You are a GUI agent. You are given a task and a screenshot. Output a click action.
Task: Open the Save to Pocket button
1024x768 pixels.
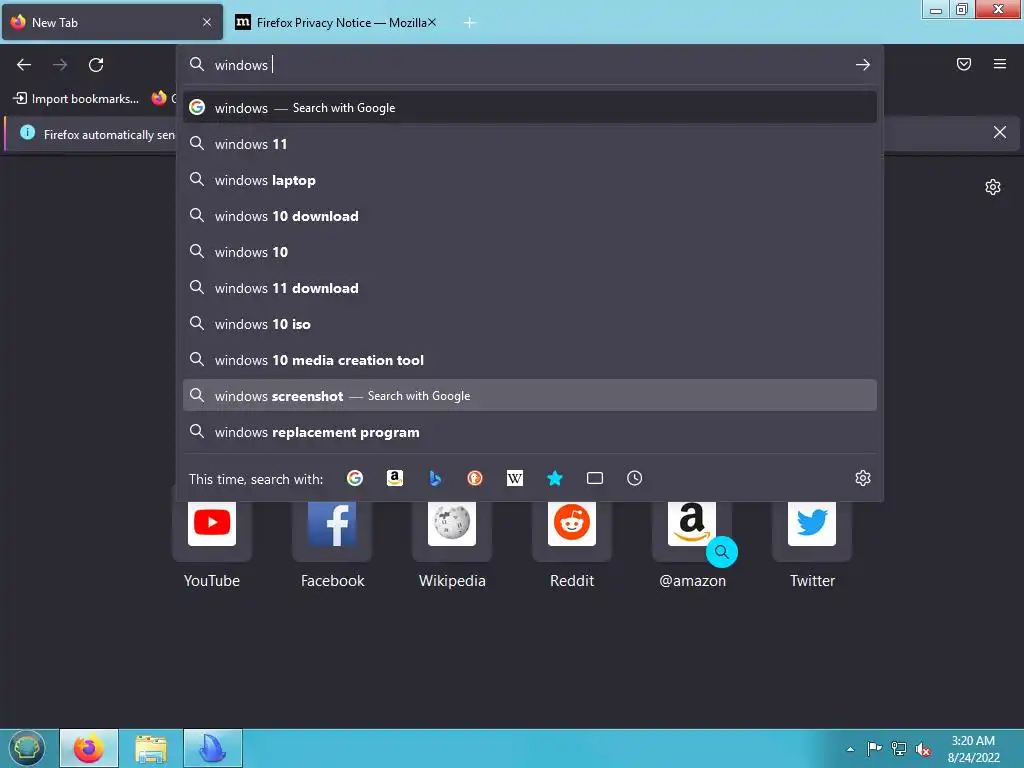[x=964, y=64]
